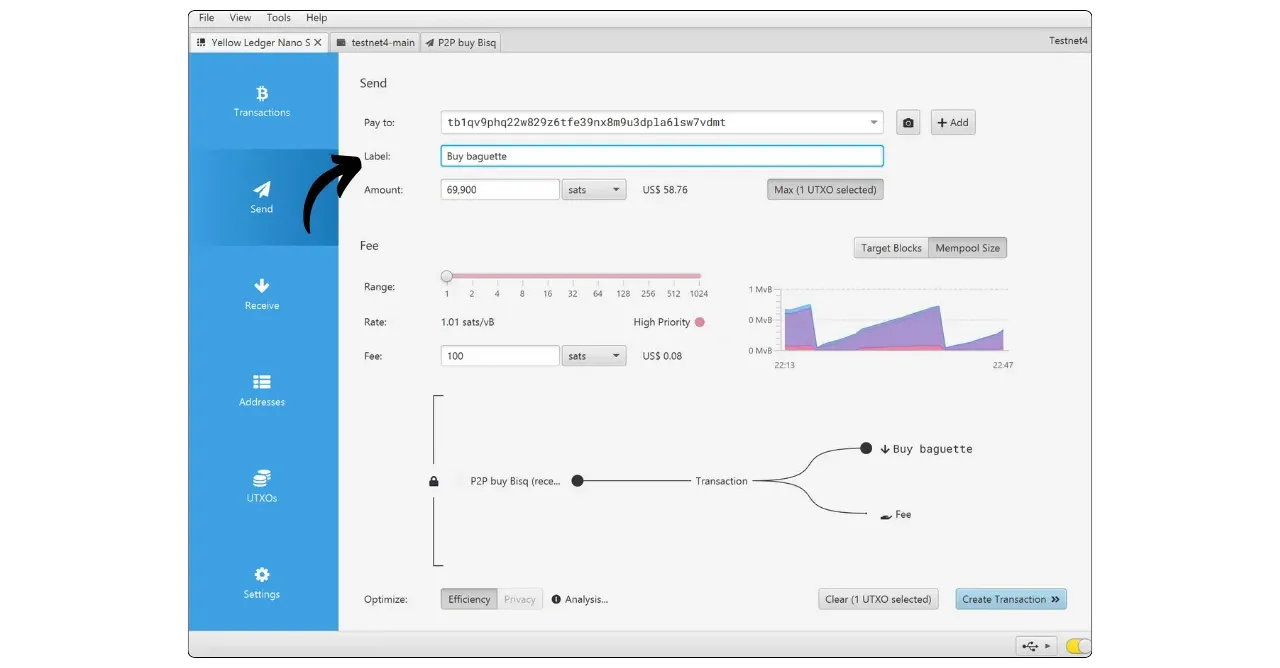The height and width of the screenshot is (668, 1280).
Task: Expand the Pay to address dropdown
Action: [874, 123]
